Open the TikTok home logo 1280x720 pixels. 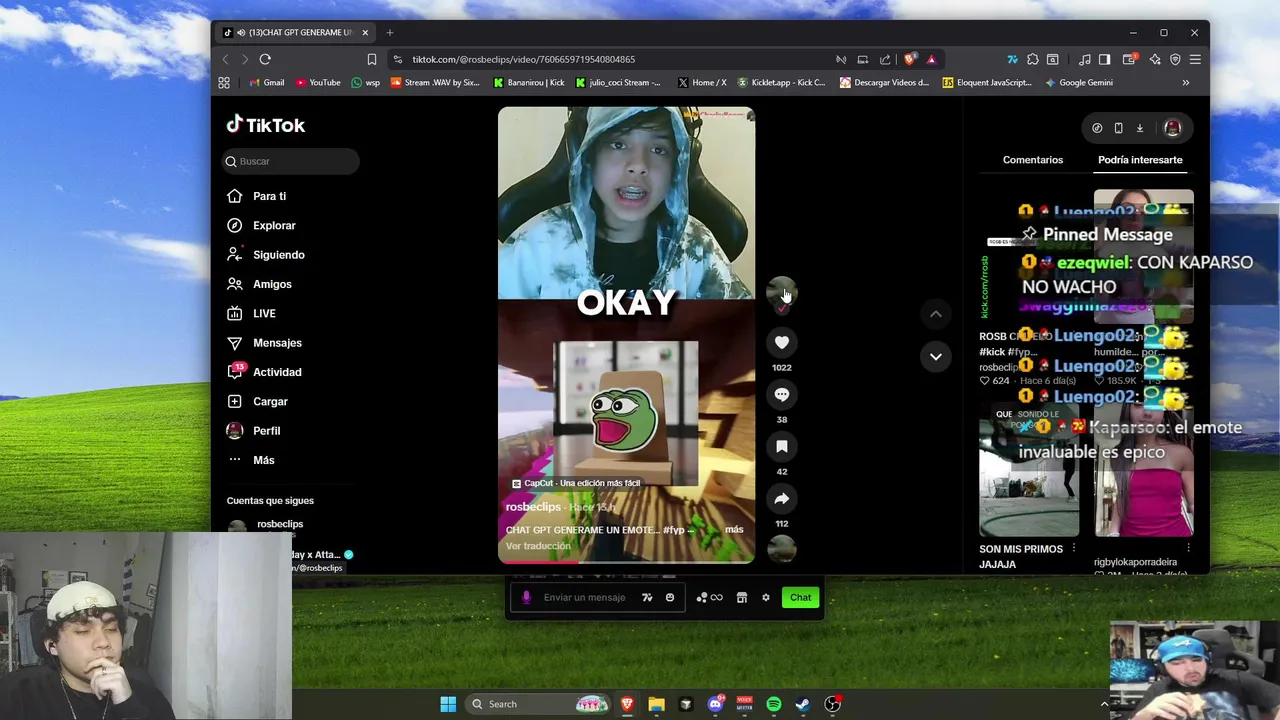tap(266, 125)
